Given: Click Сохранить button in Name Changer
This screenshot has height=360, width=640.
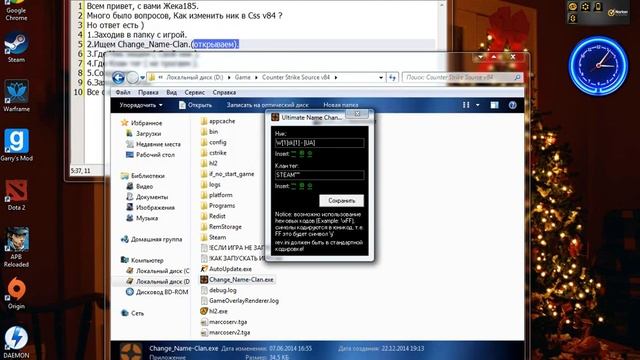Looking at the screenshot, I should pyautogui.click(x=341, y=200).
